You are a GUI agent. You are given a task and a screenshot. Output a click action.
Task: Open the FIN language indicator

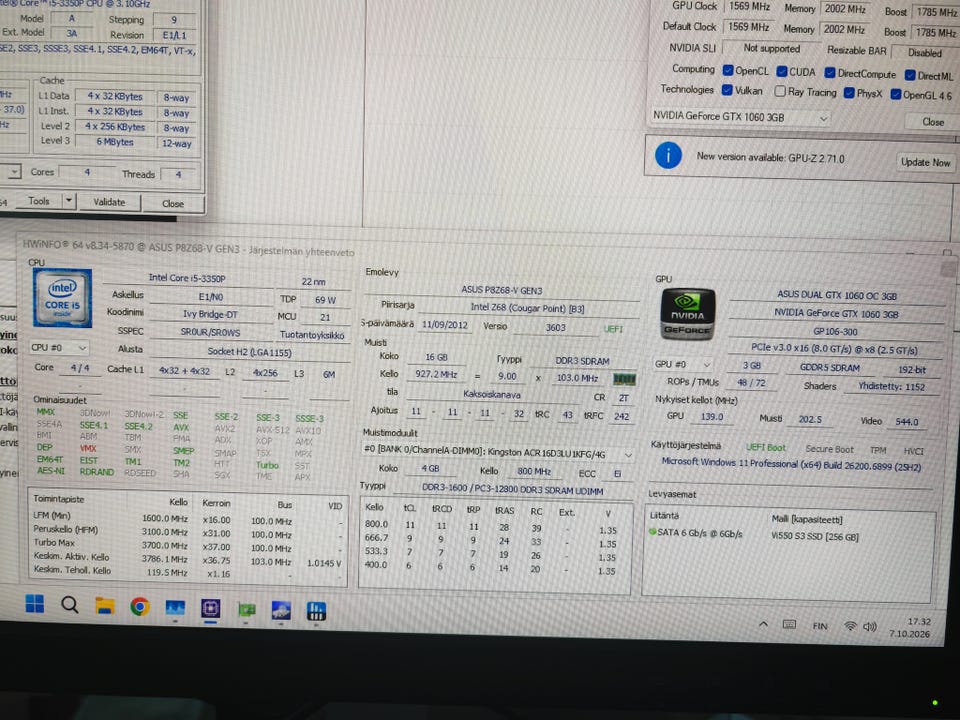tap(820, 626)
